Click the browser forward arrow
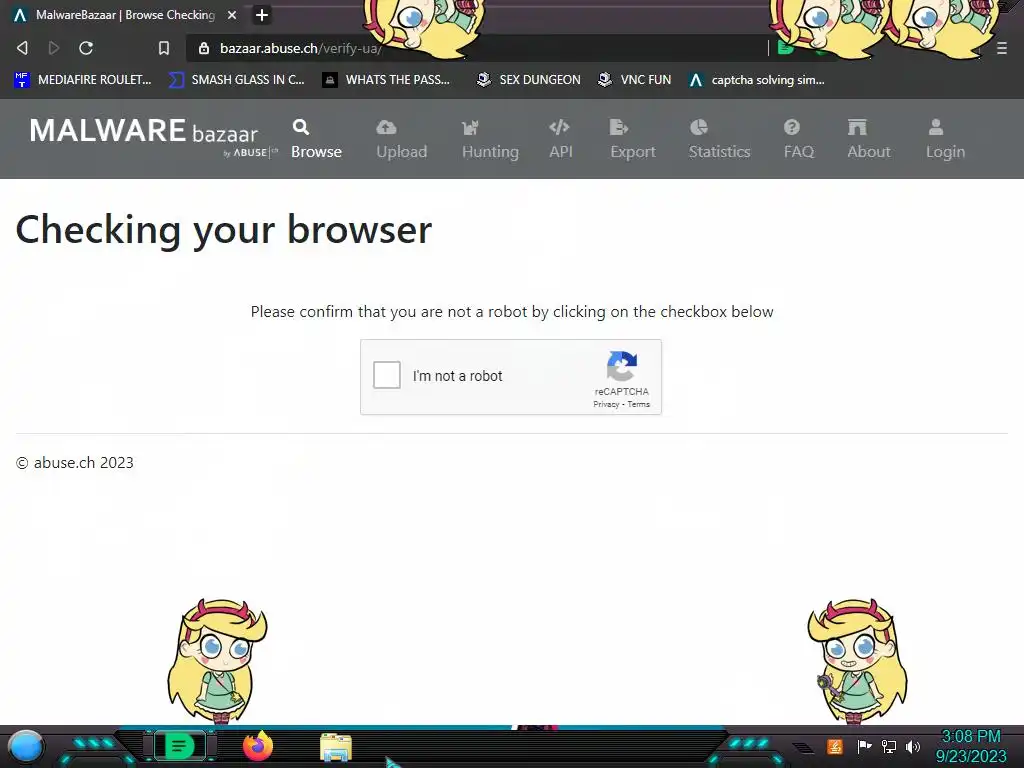1024x768 pixels. tap(54, 48)
